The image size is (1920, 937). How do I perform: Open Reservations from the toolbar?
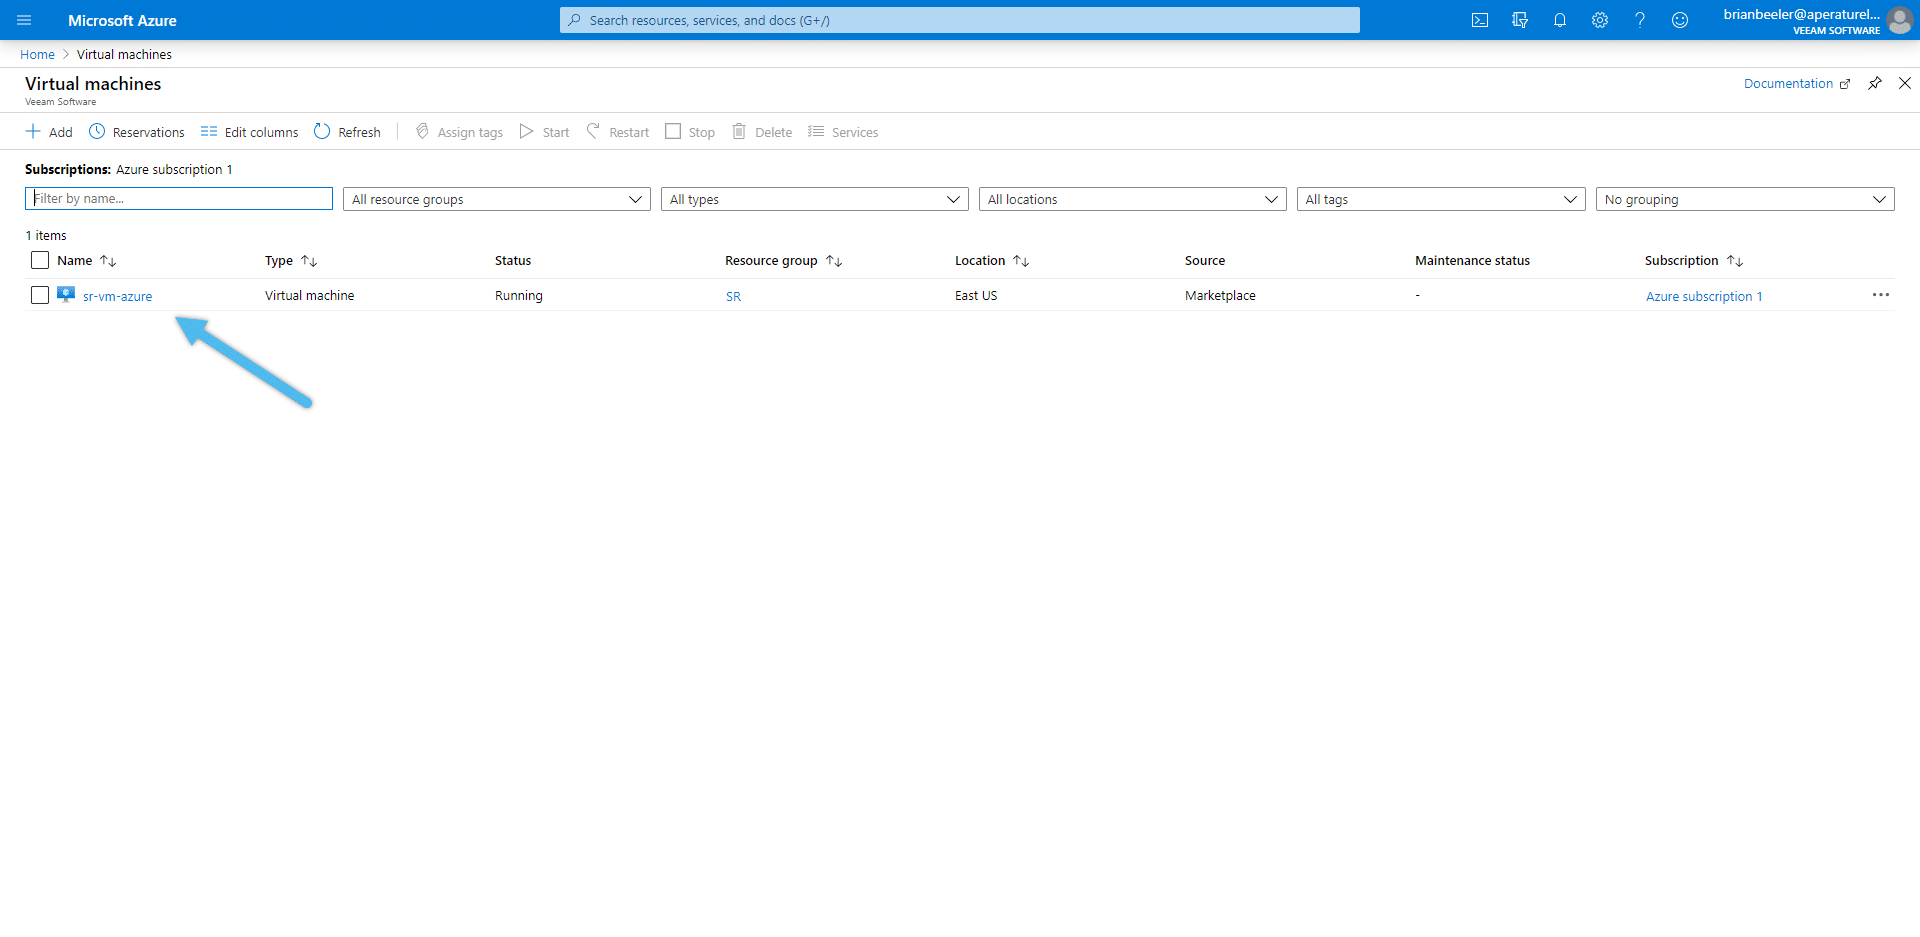point(137,132)
